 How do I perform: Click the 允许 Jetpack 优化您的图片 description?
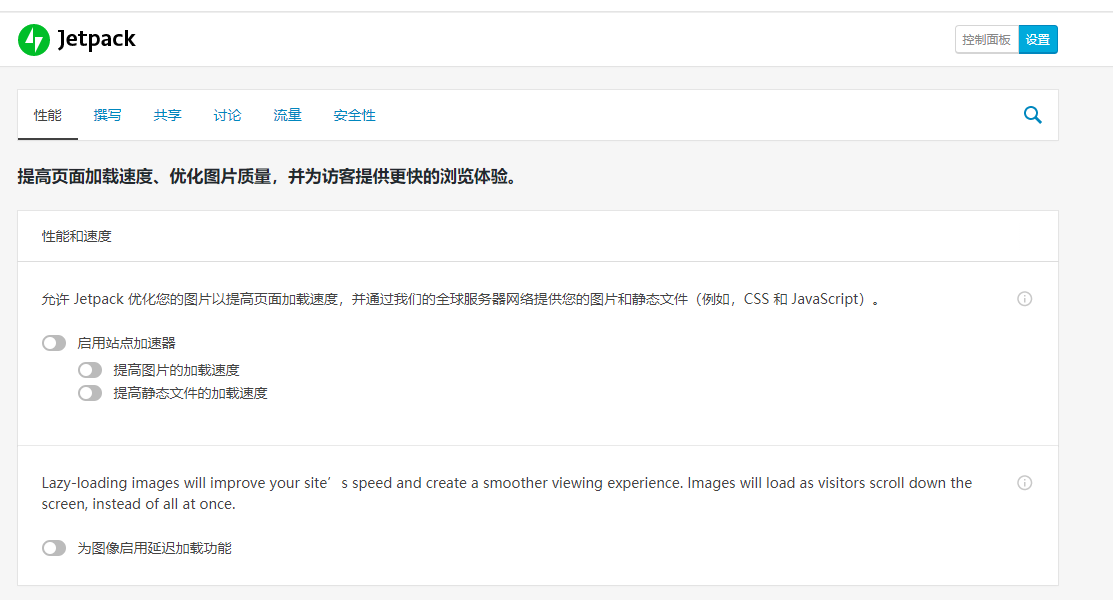point(460,299)
